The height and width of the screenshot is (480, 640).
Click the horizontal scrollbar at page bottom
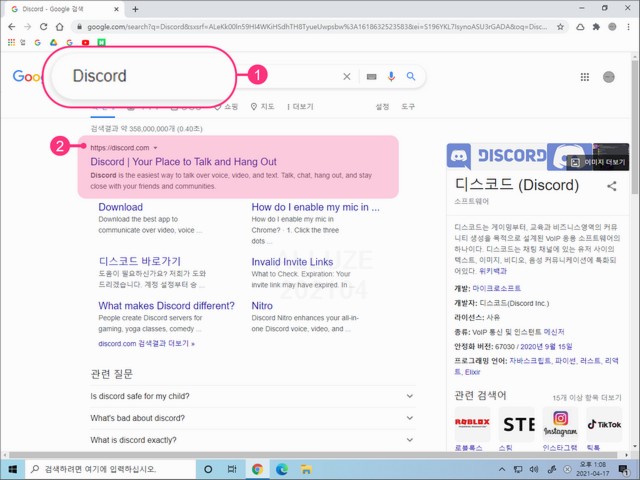313,455
